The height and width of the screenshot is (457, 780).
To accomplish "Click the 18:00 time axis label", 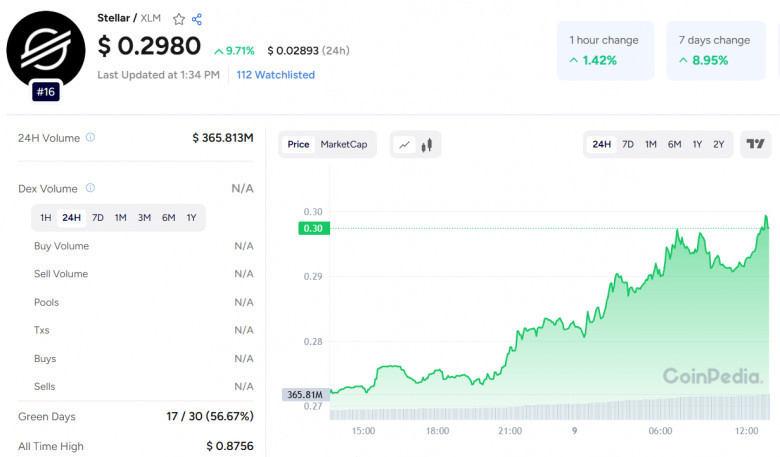I will click(x=437, y=431).
